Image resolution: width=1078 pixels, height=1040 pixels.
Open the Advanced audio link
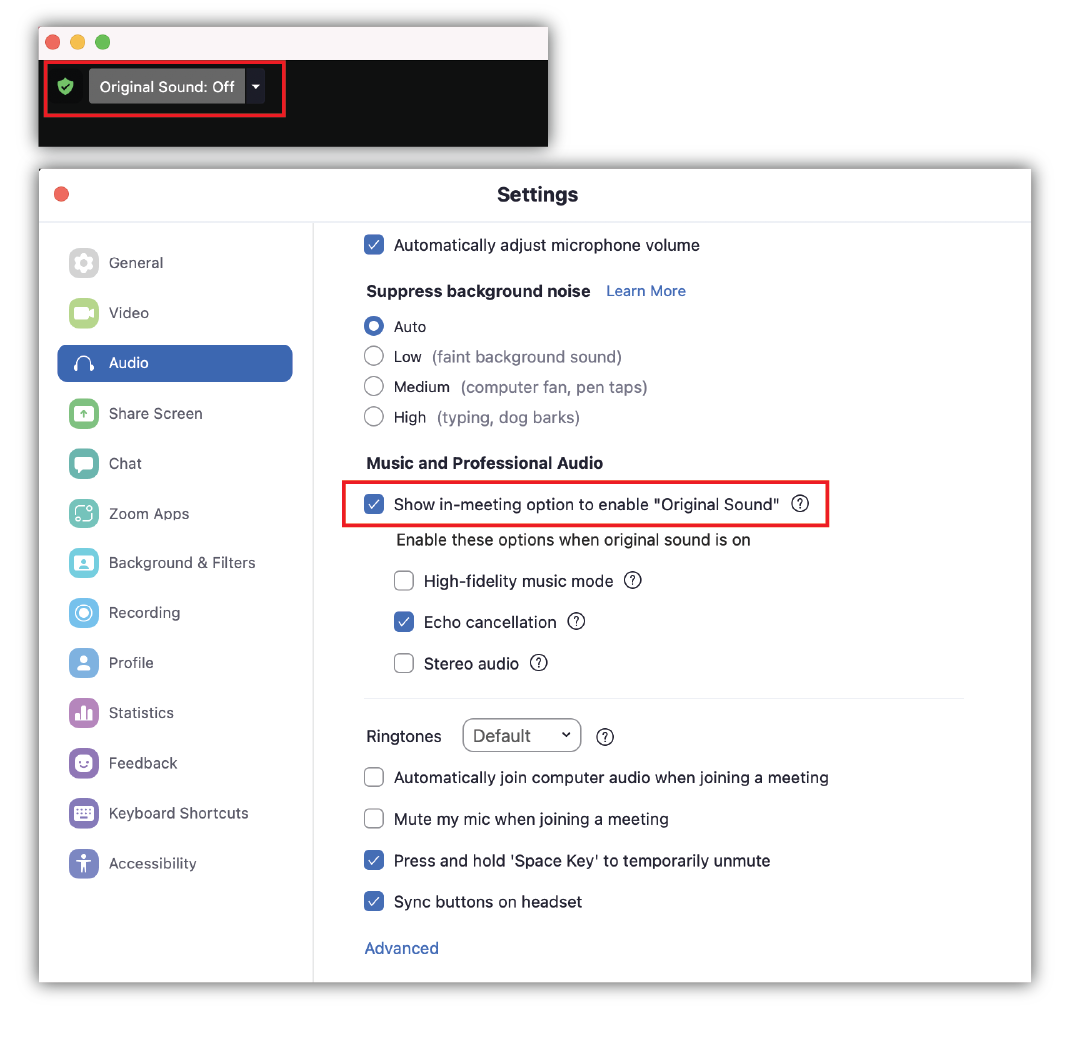pyautogui.click(x=402, y=949)
